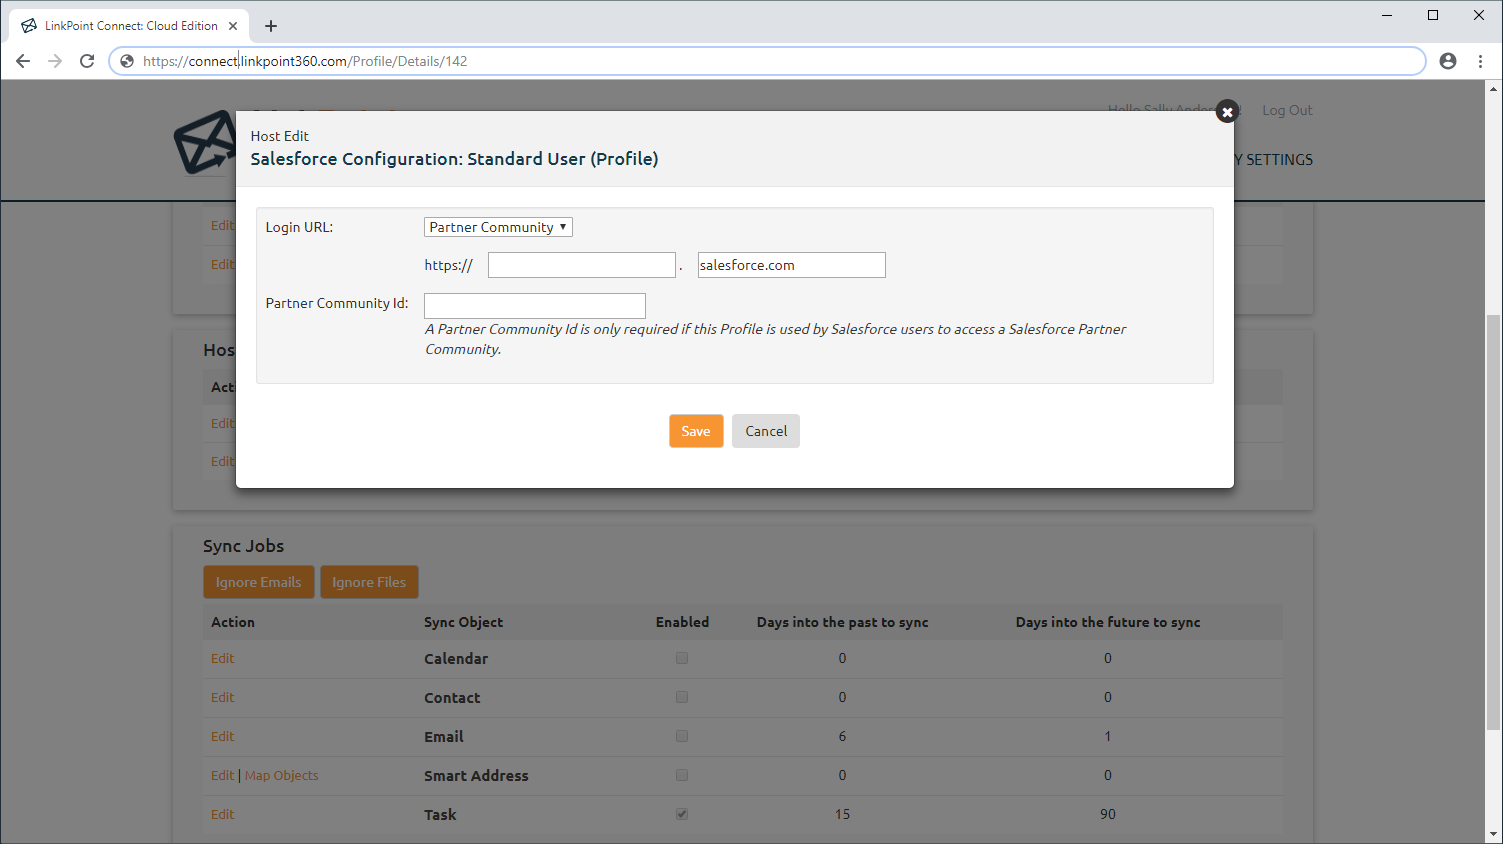Click the salesforce.com domain field
The height and width of the screenshot is (844, 1503).
click(x=791, y=265)
